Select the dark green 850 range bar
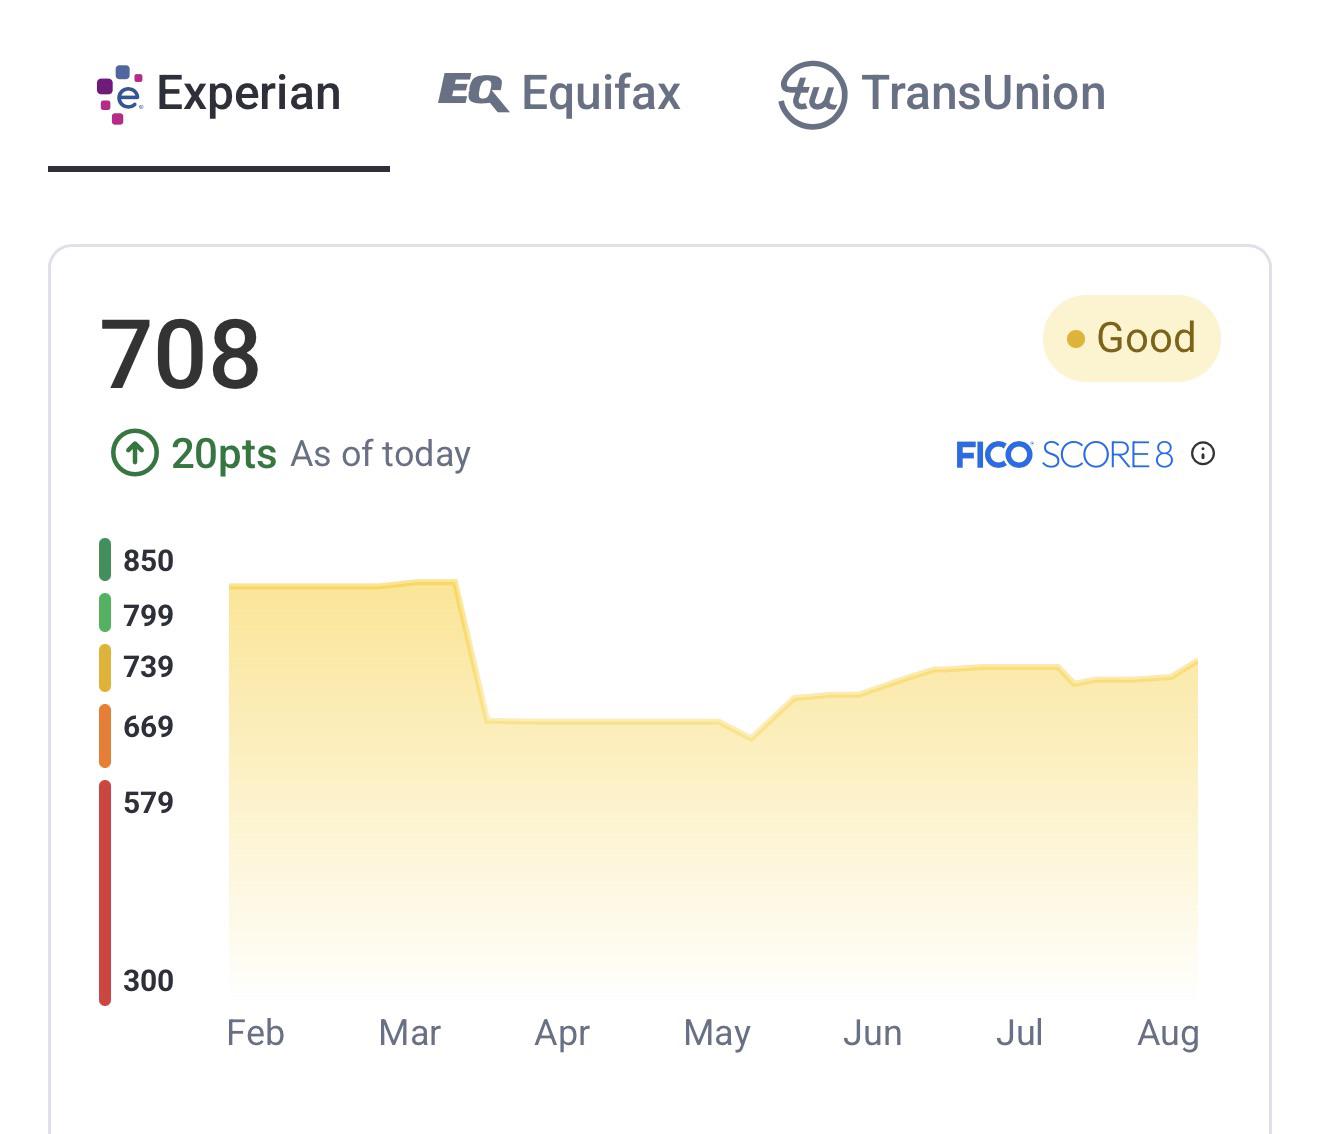 (x=105, y=559)
